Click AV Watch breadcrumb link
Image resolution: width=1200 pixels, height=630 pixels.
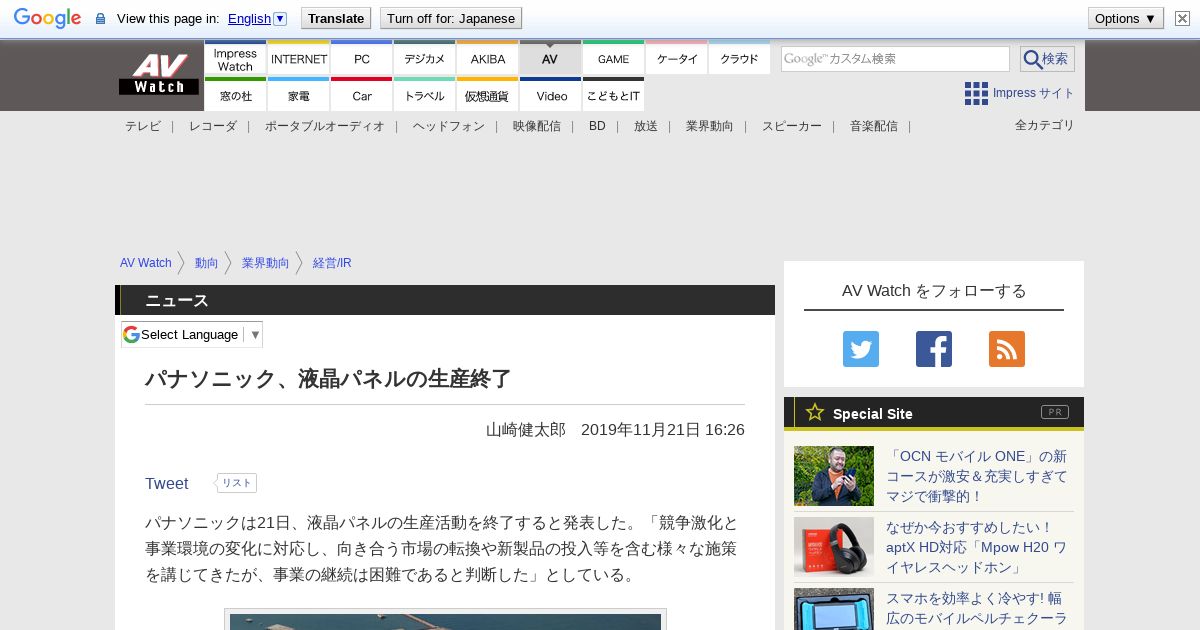tap(146, 263)
